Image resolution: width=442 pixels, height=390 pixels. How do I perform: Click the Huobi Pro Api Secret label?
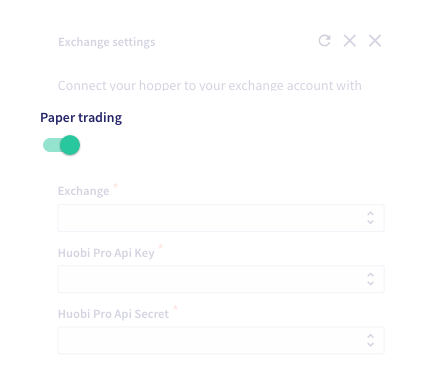click(x=113, y=314)
